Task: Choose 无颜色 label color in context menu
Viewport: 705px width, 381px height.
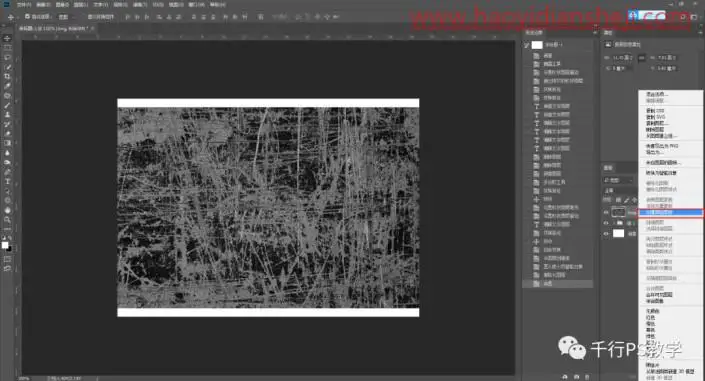Action: pos(653,311)
